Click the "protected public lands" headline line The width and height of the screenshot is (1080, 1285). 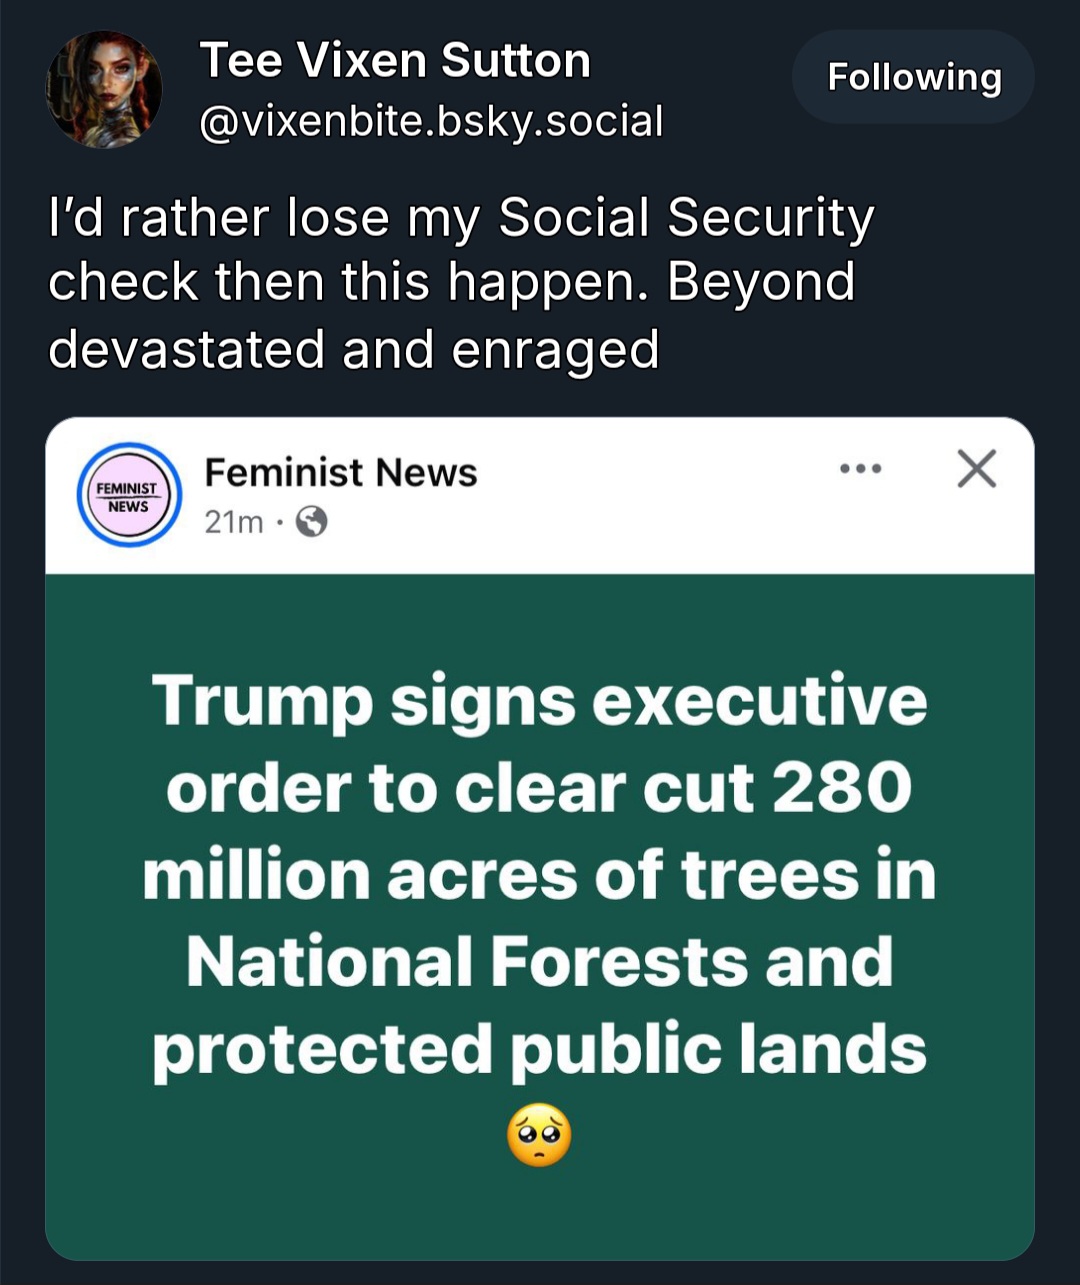539,1050
